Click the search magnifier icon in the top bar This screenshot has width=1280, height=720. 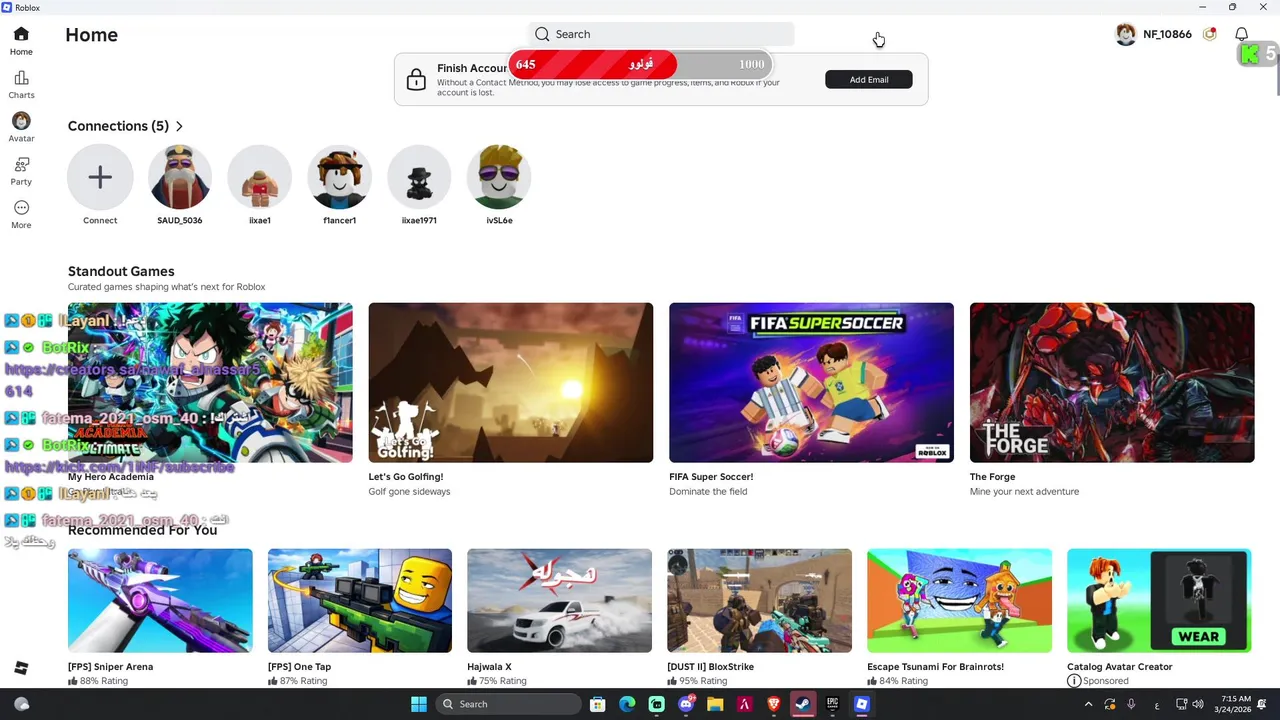[x=542, y=34]
